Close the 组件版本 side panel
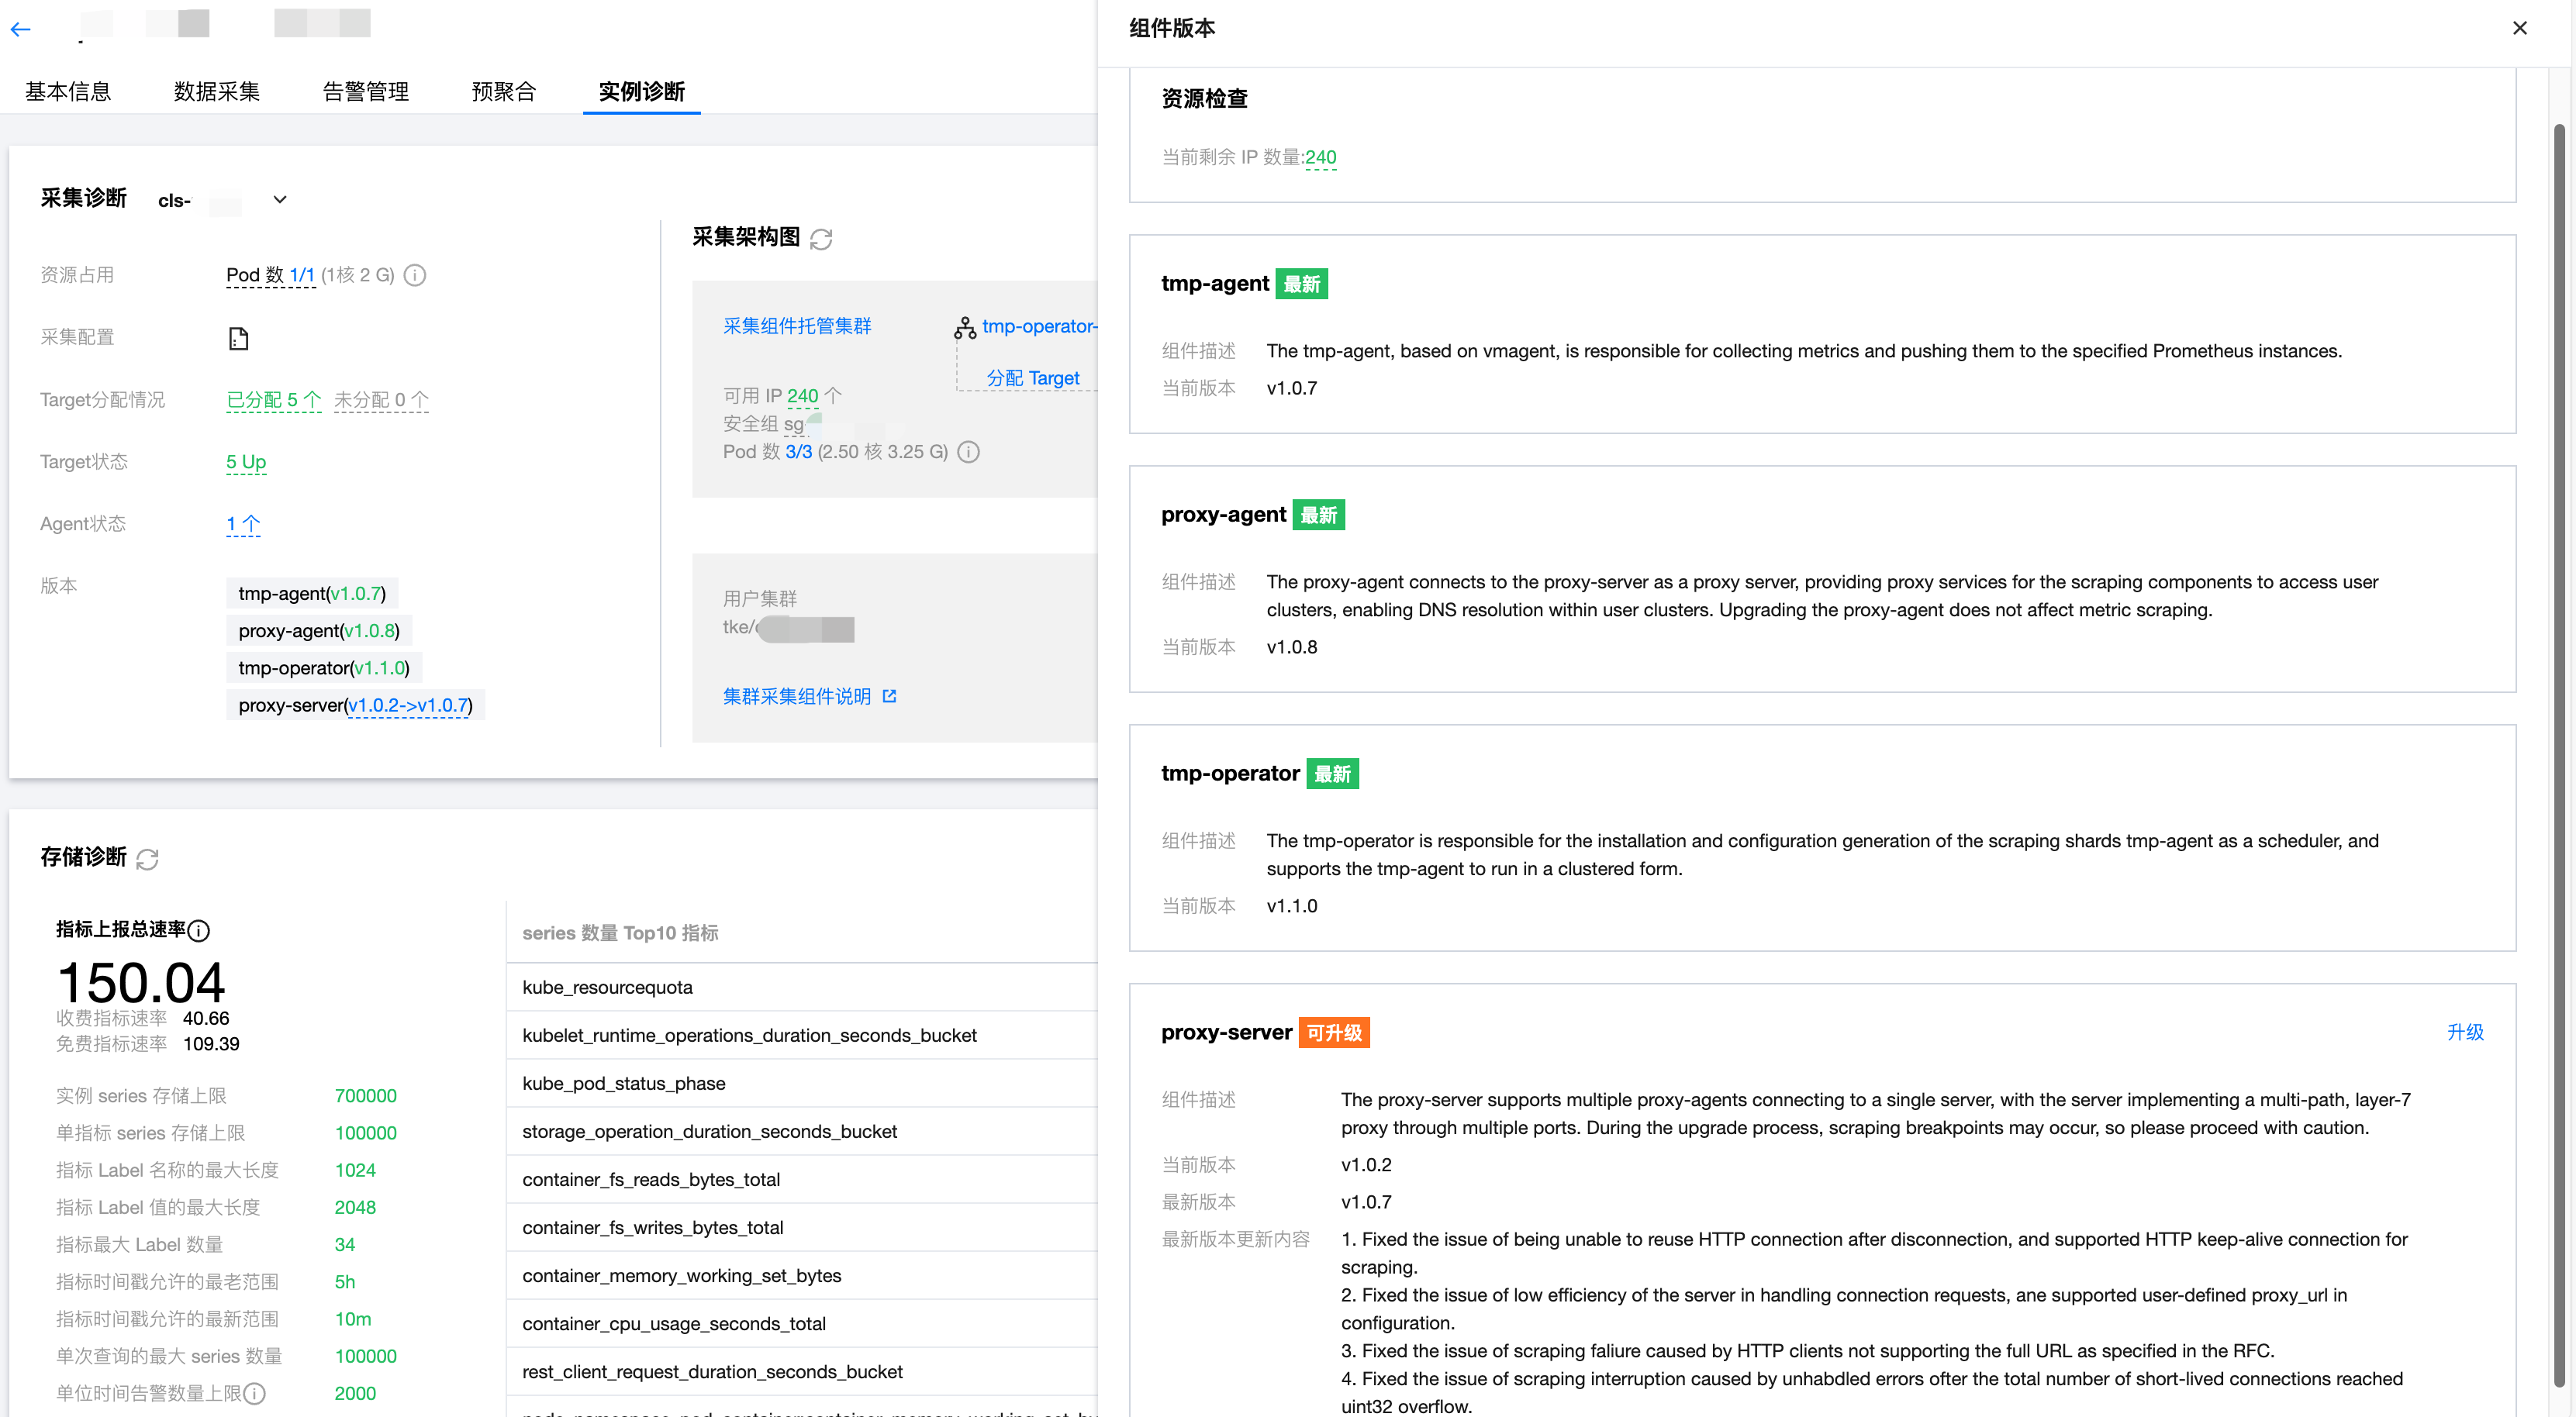Viewport: 2576px width, 1417px height. click(x=2519, y=28)
